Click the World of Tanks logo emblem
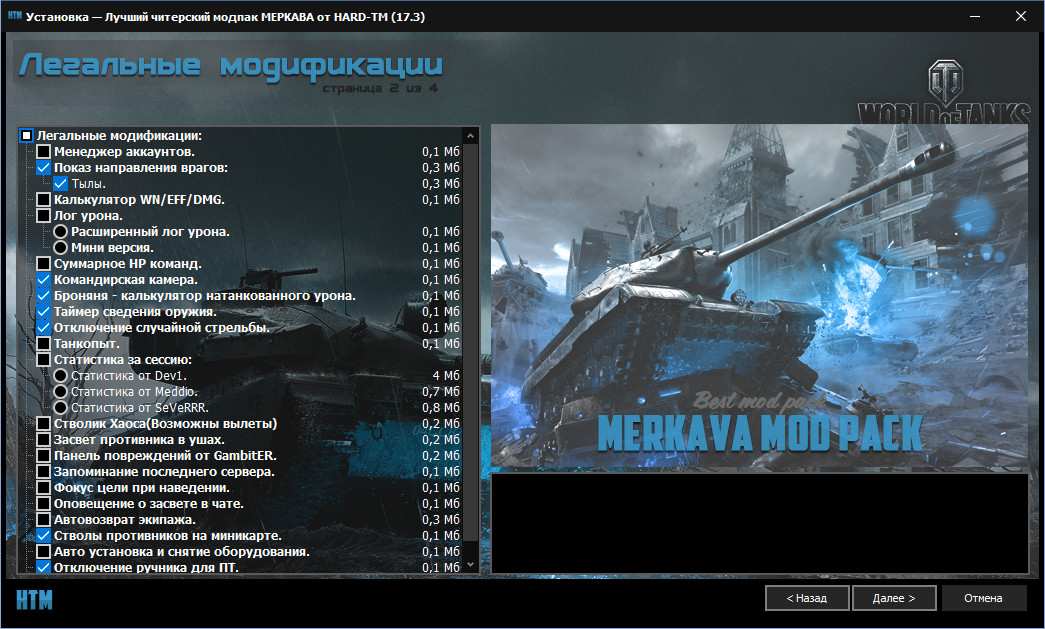Image resolution: width=1045 pixels, height=629 pixels. click(x=946, y=81)
